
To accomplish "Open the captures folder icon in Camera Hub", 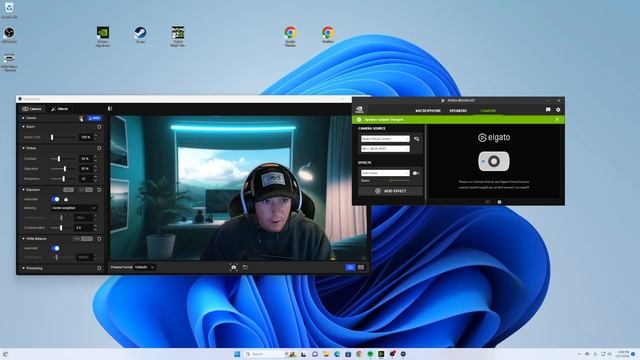I will point(245,267).
